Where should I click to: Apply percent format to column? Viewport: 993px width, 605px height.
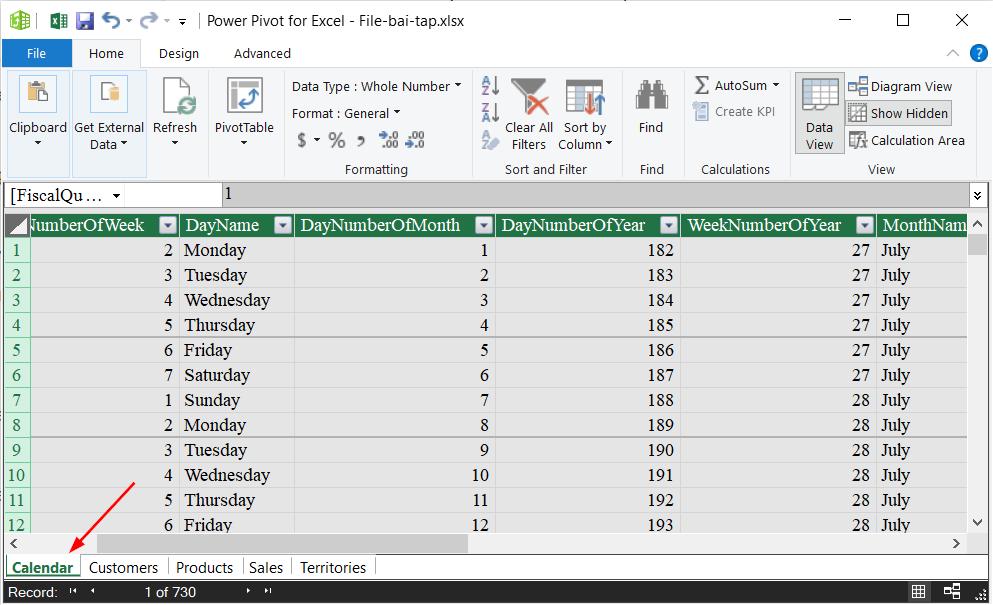point(336,140)
